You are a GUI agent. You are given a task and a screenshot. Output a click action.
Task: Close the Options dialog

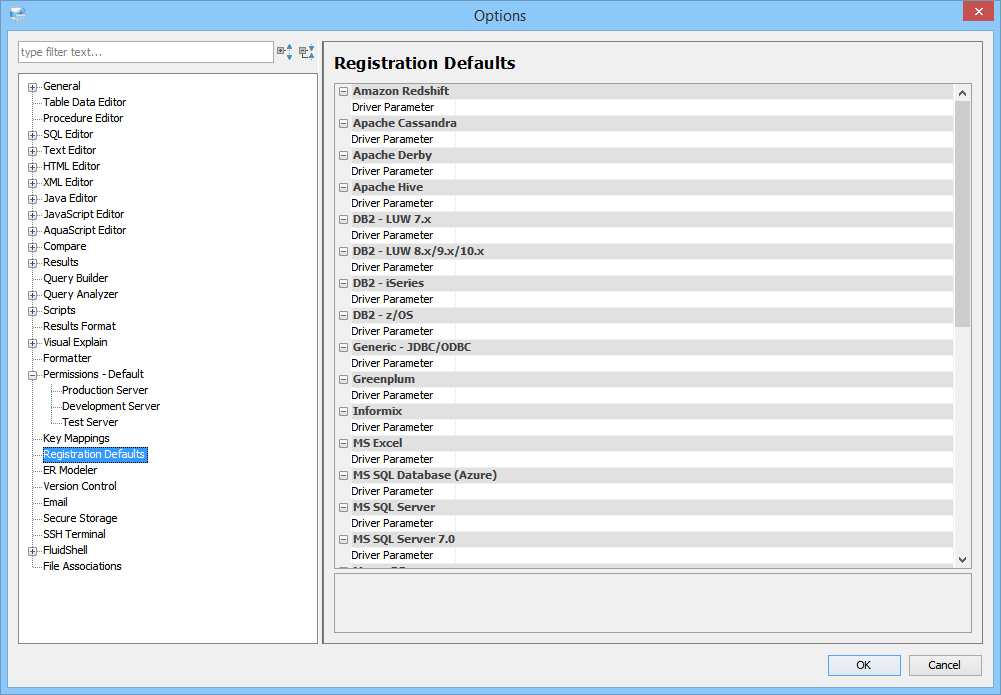pyautogui.click(x=978, y=11)
